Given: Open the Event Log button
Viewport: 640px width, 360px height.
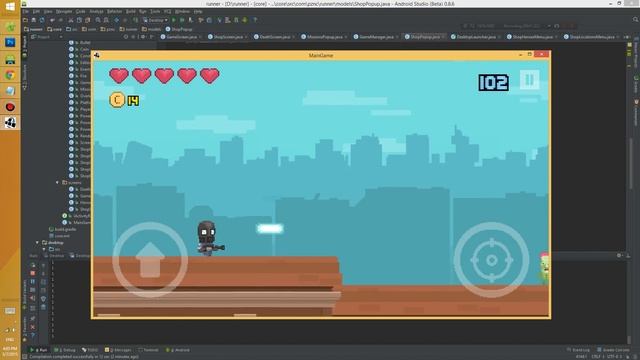Looking at the screenshot, I should pyautogui.click(x=578, y=350).
